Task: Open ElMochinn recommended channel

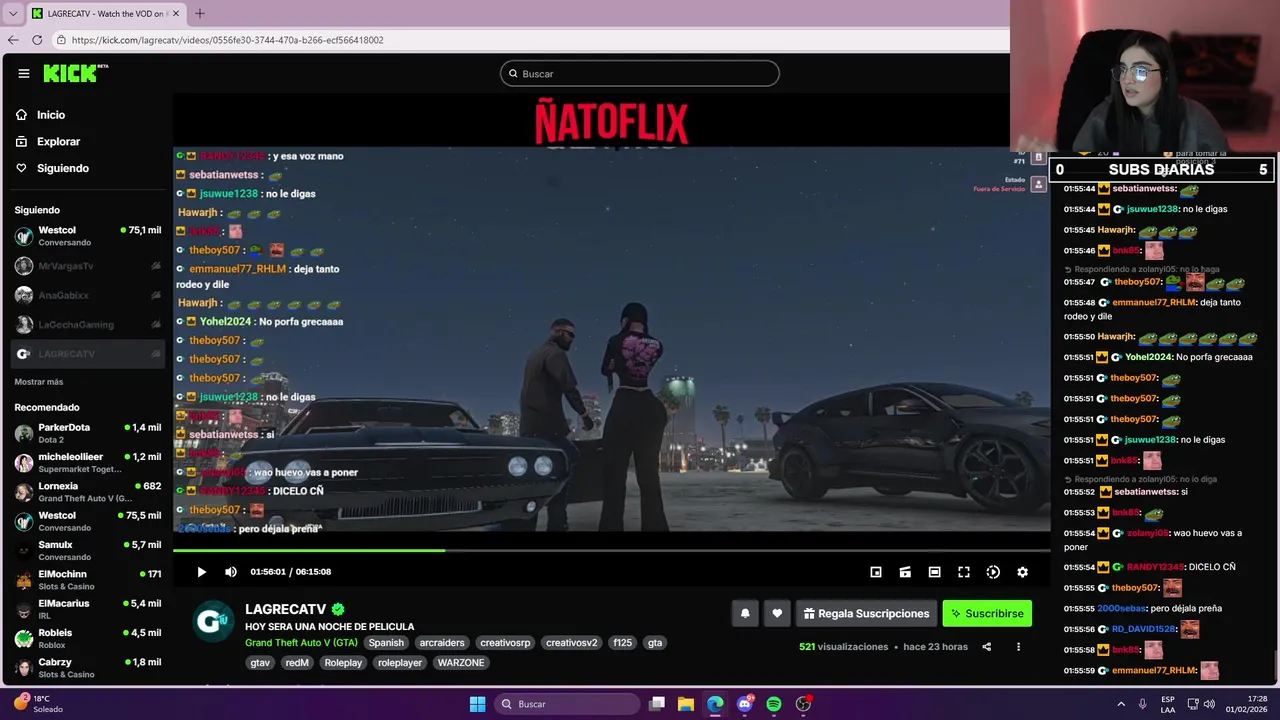Action: coord(88,580)
